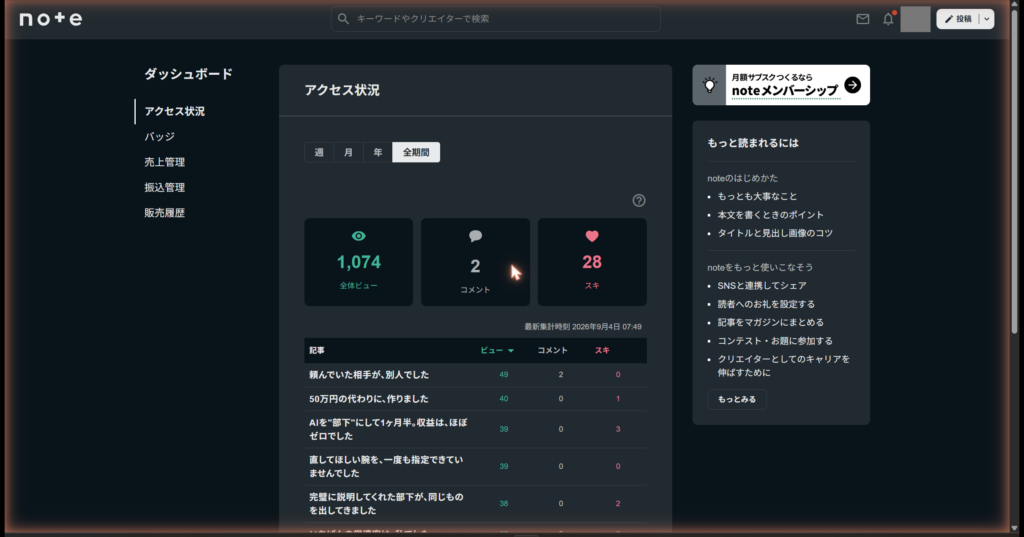
Task: Click the comment bubble icon
Action: (475, 236)
